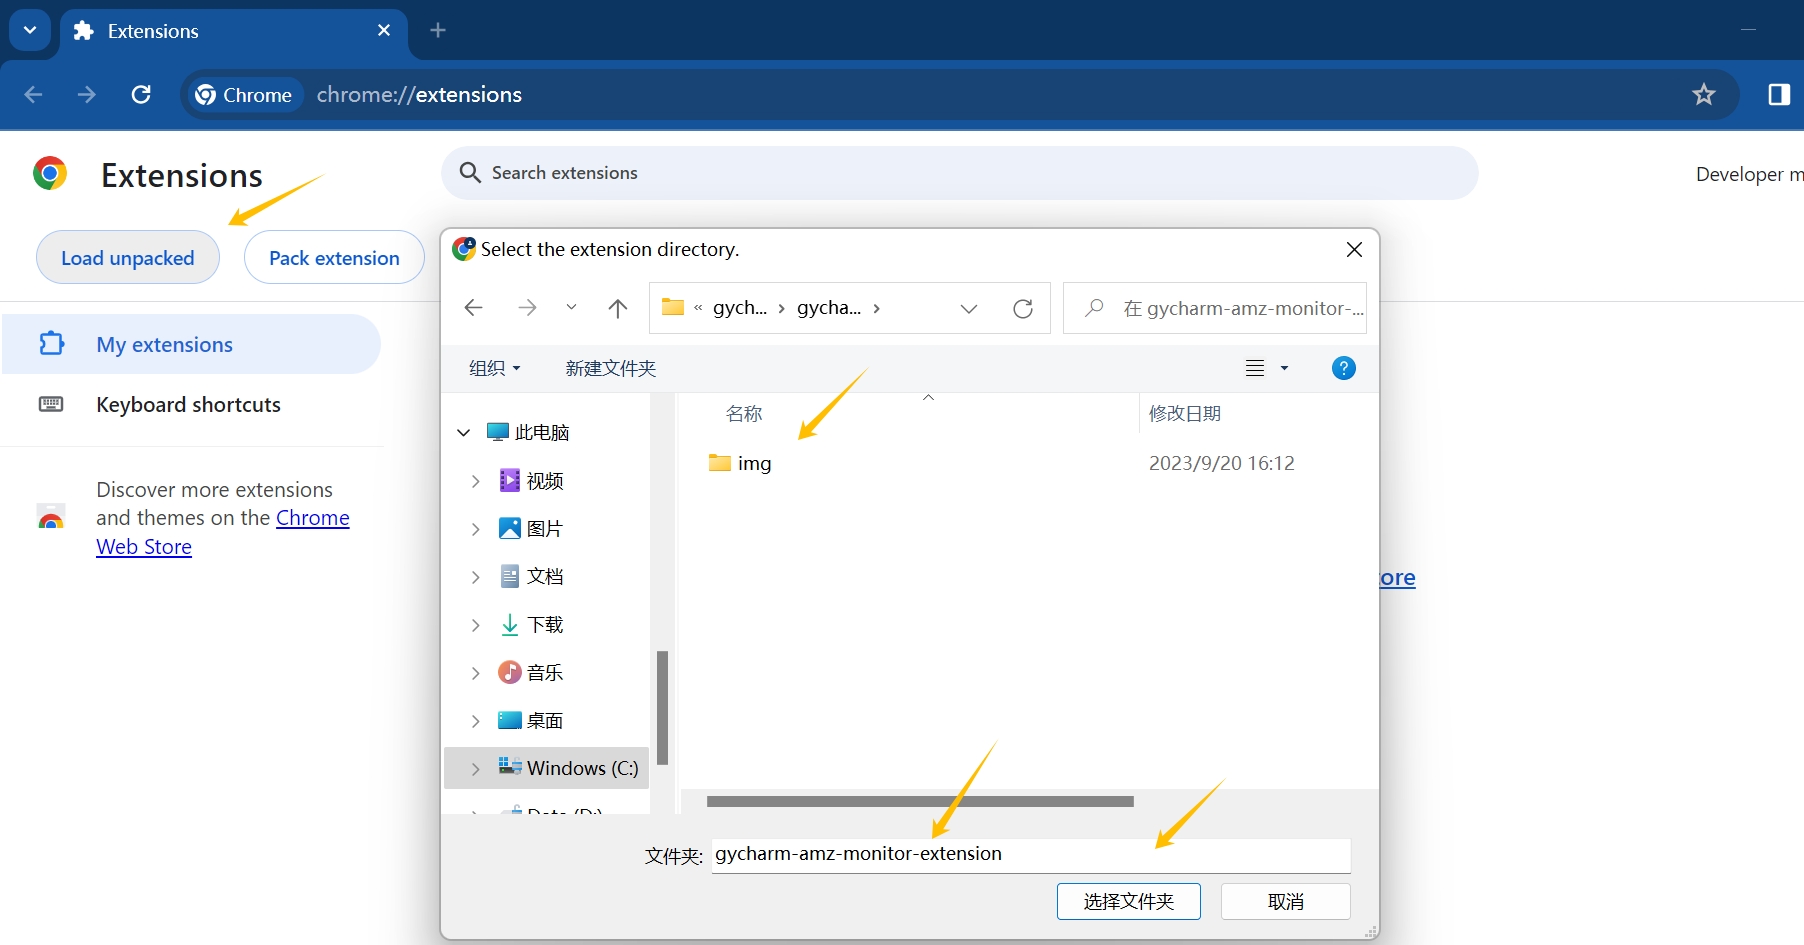Open Chrome side panel icon
The height and width of the screenshot is (945, 1804).
tap(1778, 95)
